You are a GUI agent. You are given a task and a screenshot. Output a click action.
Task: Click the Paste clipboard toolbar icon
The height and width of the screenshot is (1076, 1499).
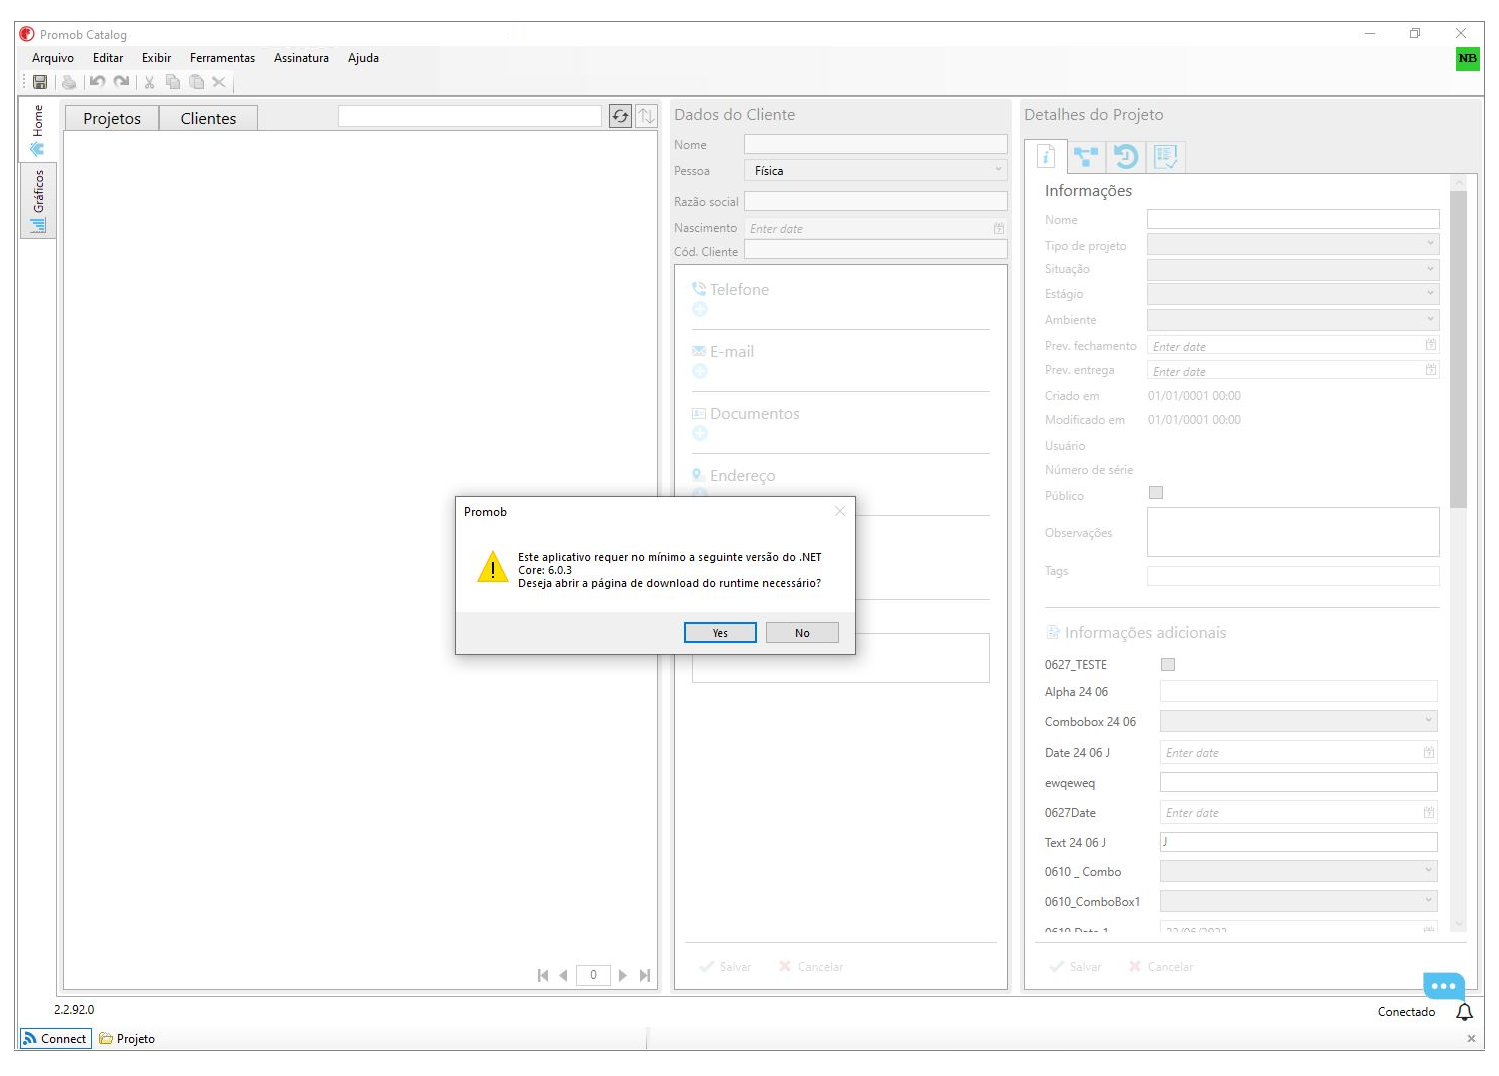[x=197, y=82]
